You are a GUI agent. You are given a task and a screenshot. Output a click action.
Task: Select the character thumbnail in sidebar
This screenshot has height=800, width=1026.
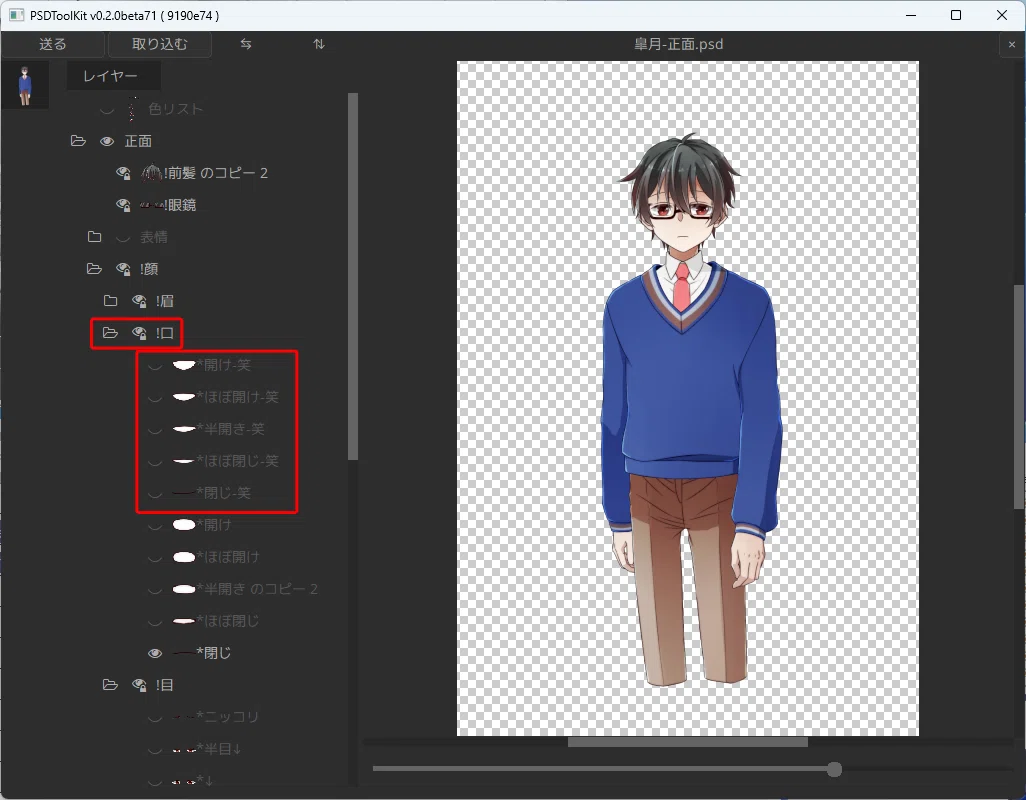25,86
